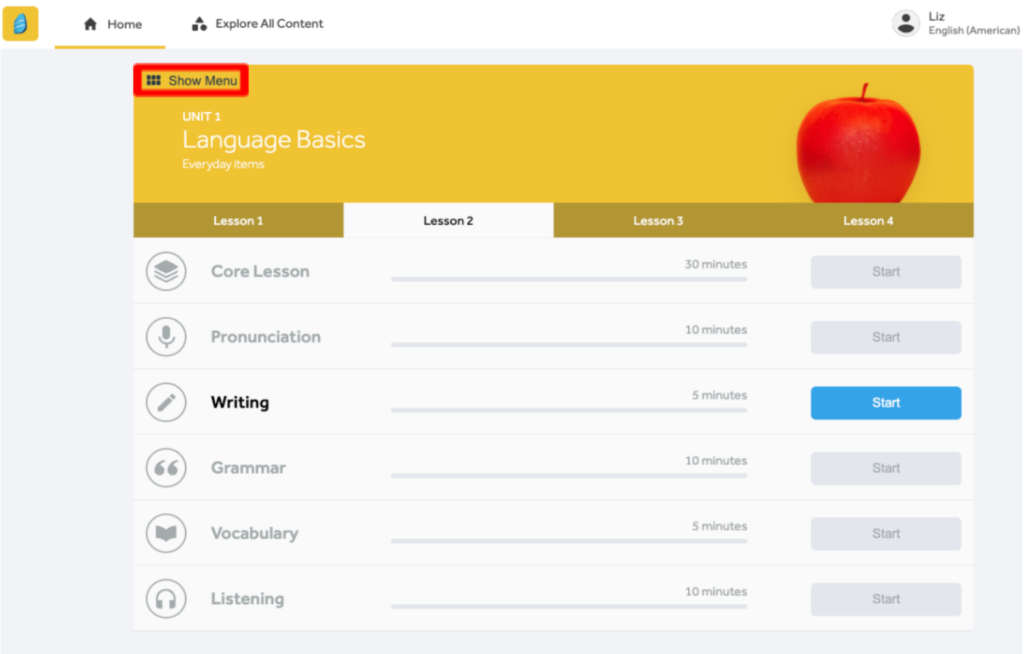The image size is (1024, 654).
Task: Start the Listening activity
Action: [x=886, y=599]
